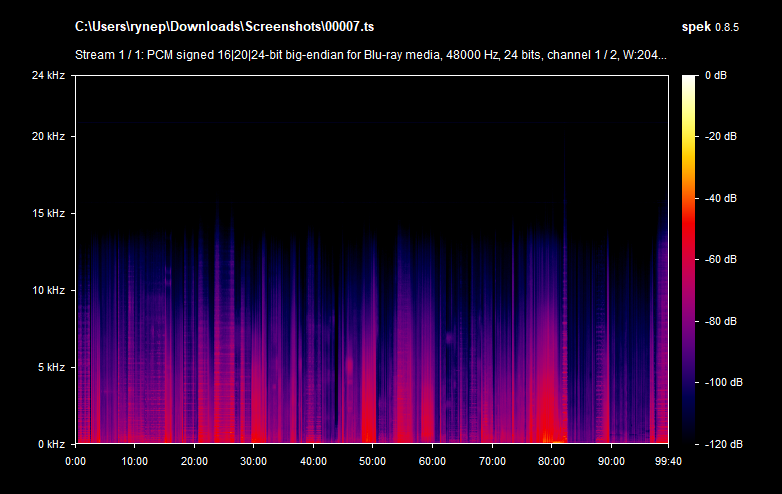The height and width of the screenshot is (494, 782).
Task: Select the 5 kHz frequency axis label
Action: [51, 367]
